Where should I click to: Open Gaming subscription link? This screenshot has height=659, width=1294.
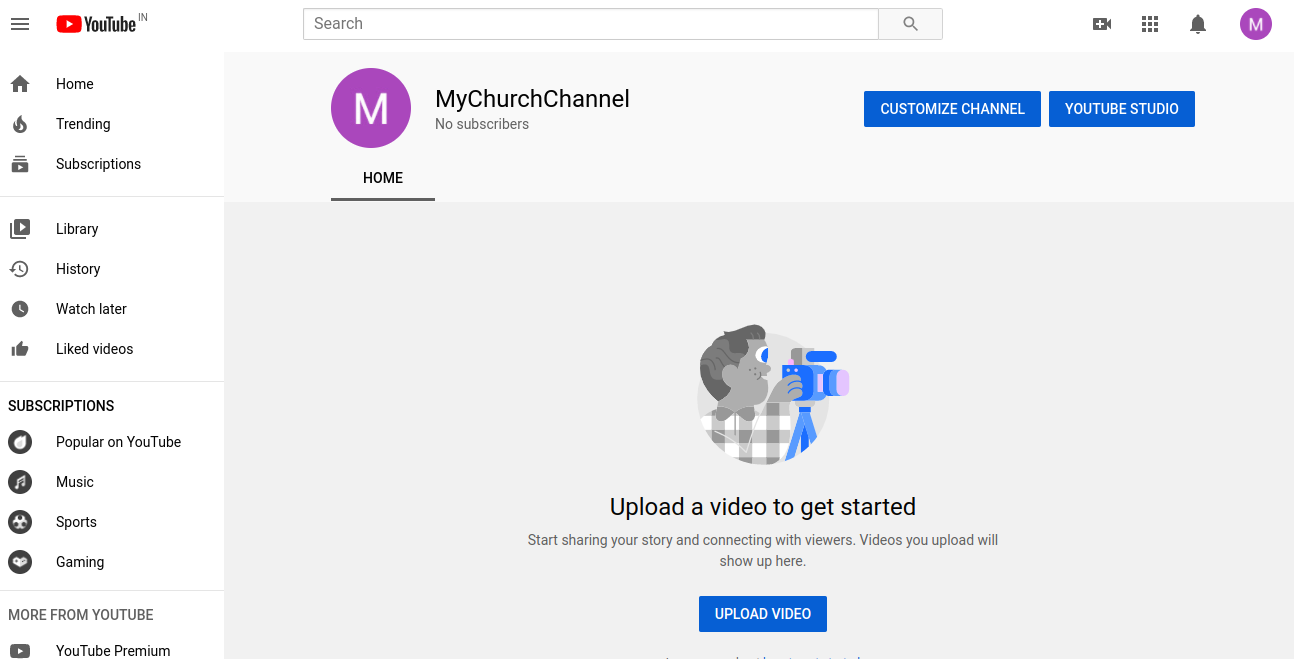[x=112, y=562]
